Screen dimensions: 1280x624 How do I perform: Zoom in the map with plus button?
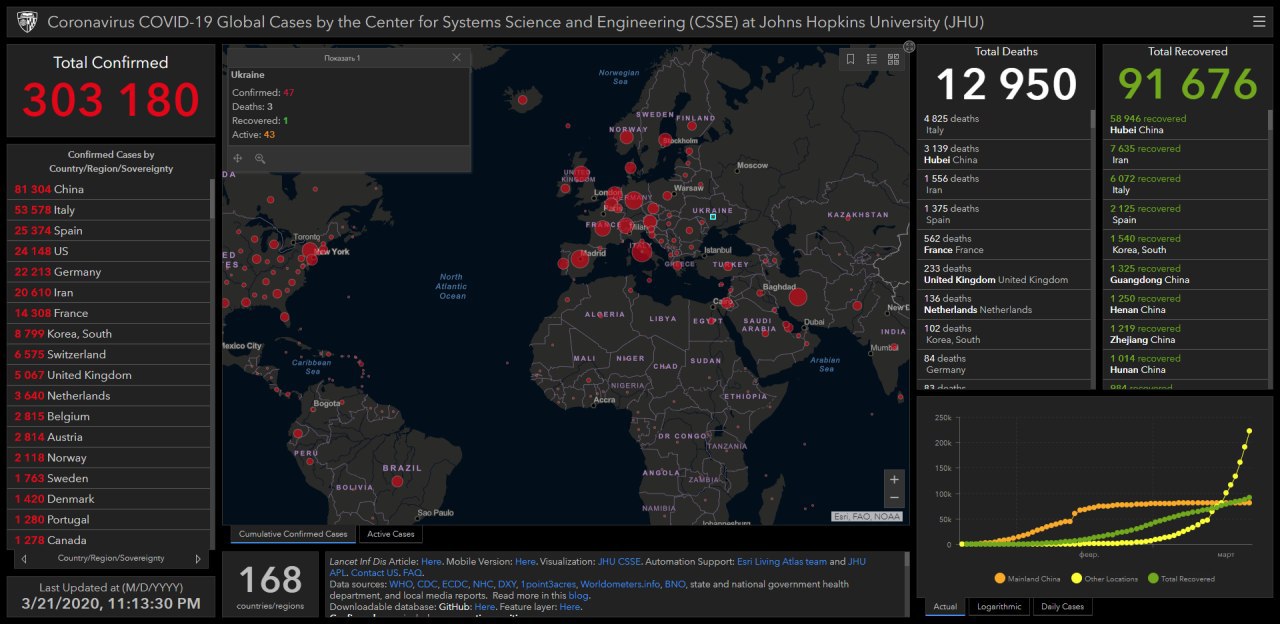pos(894,479)
